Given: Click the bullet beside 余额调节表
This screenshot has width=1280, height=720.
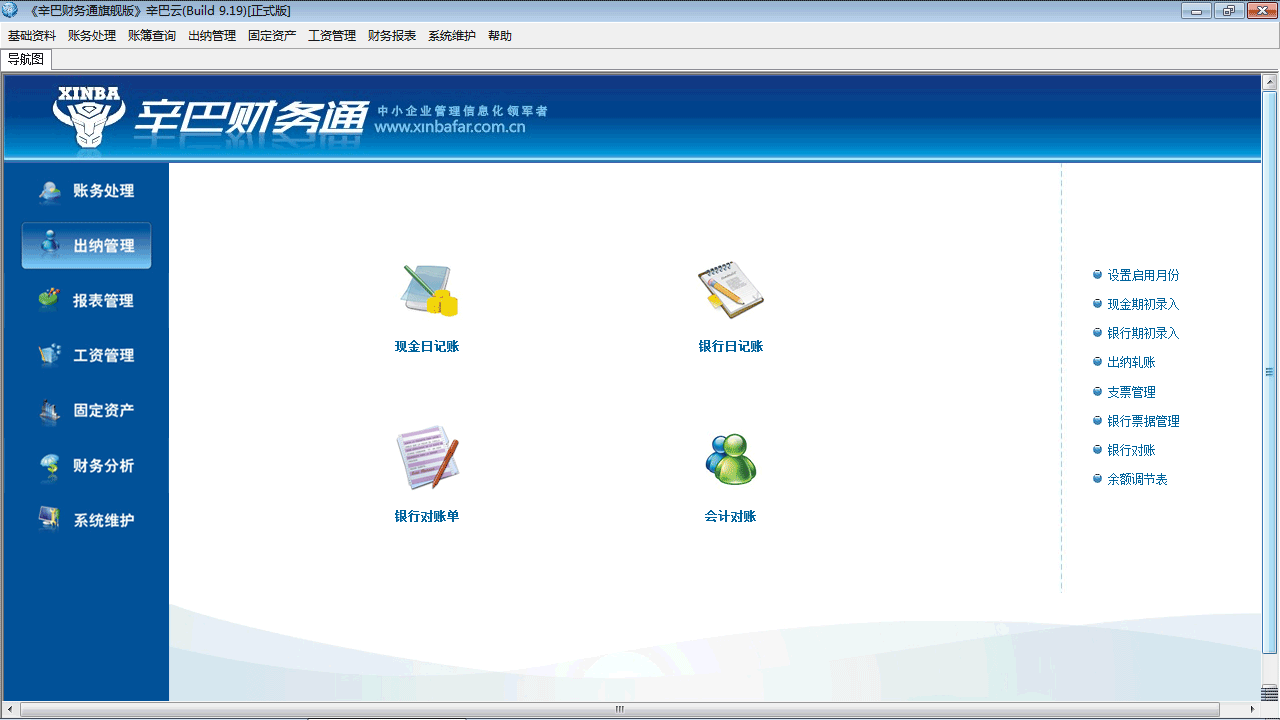Looking at the screenshot, I should pyautogui.click(x=1097, y=479).
